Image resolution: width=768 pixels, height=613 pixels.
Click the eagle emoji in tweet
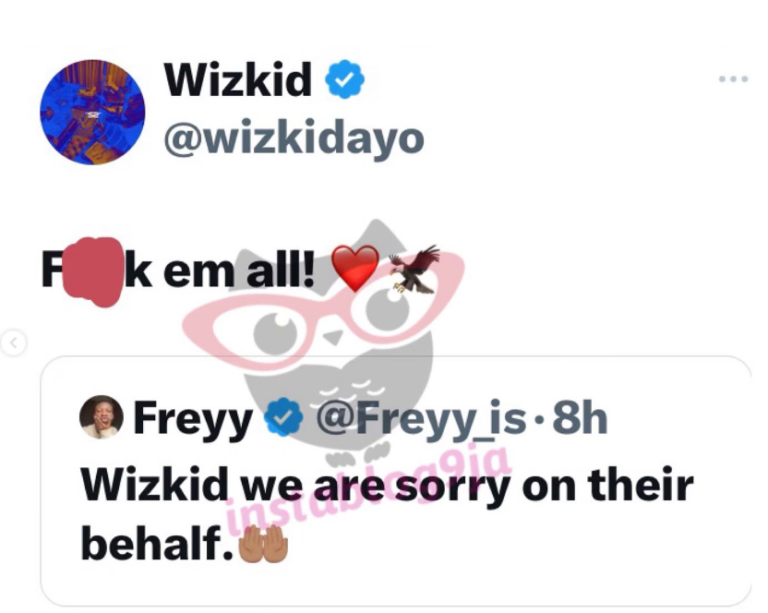(x=414, y=269)
